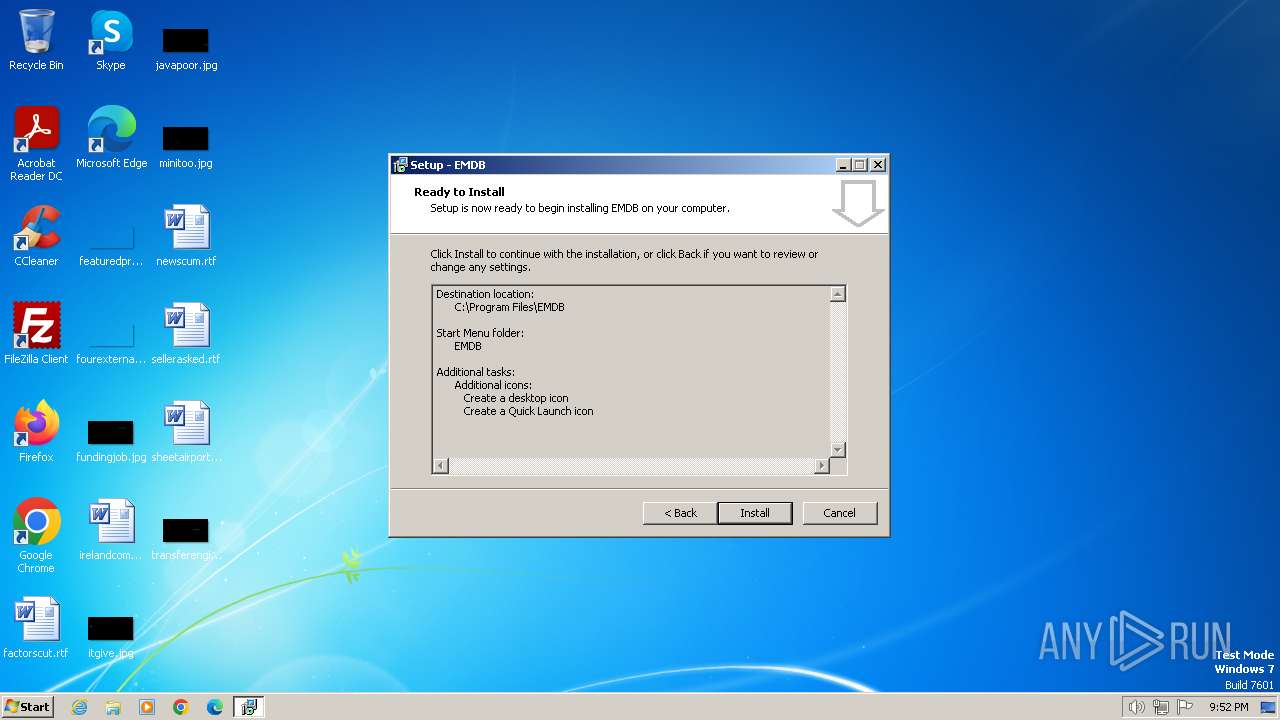Screen dimensions: 1280x720
Task: Cancel the EMDB setup
Action: point(839,513)
